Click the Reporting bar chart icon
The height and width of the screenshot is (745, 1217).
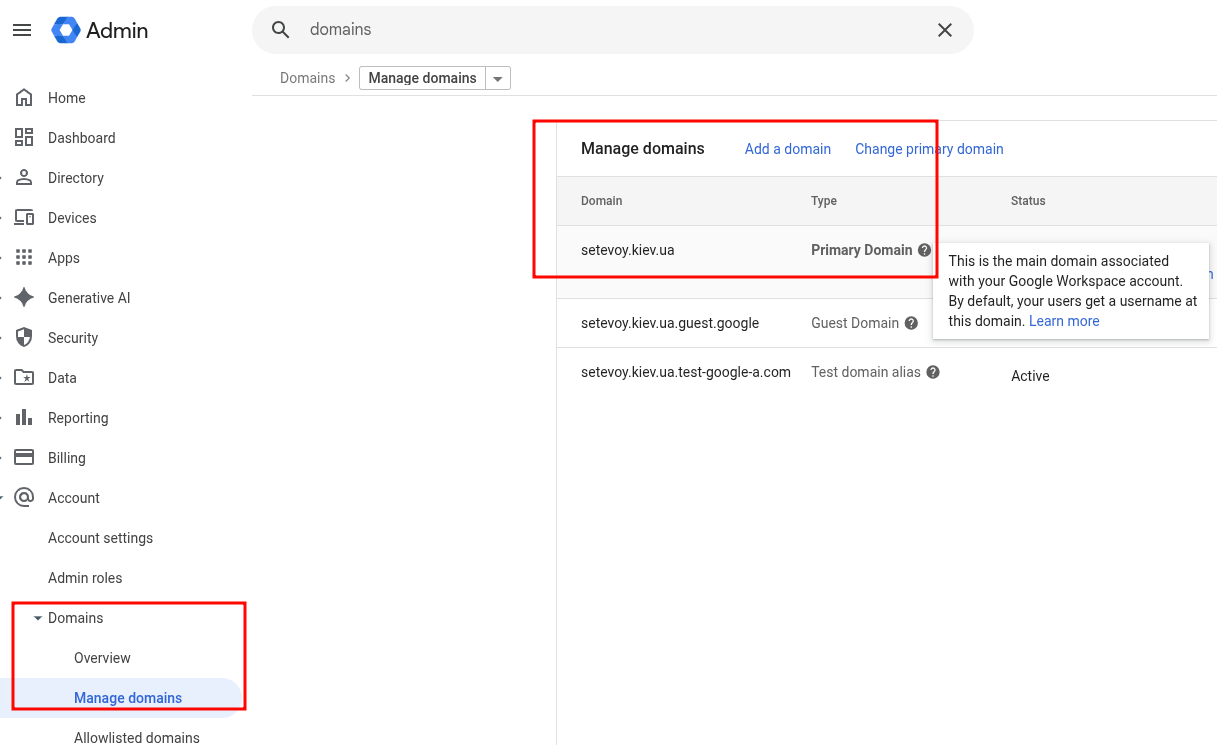(x=24, y=418)
